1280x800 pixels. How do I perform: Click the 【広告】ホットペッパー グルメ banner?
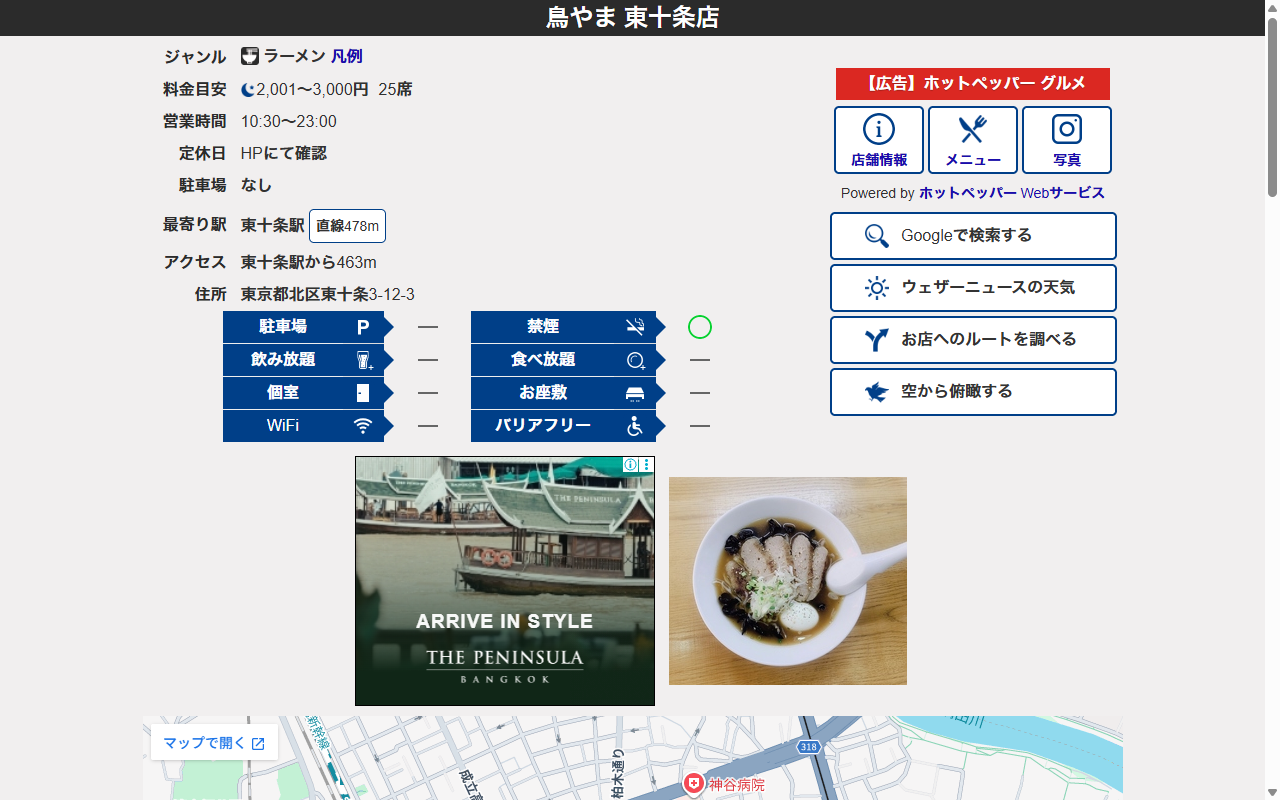973,84
